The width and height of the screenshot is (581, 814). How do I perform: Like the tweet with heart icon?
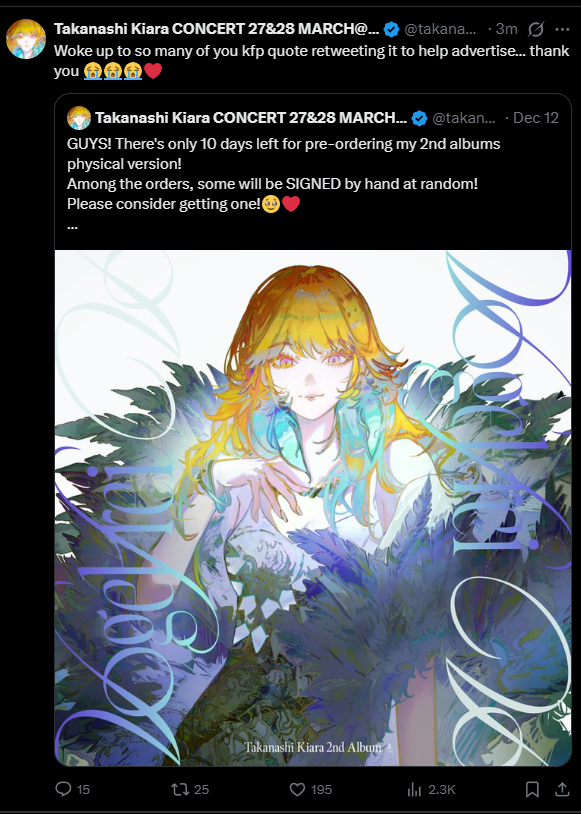297,789
